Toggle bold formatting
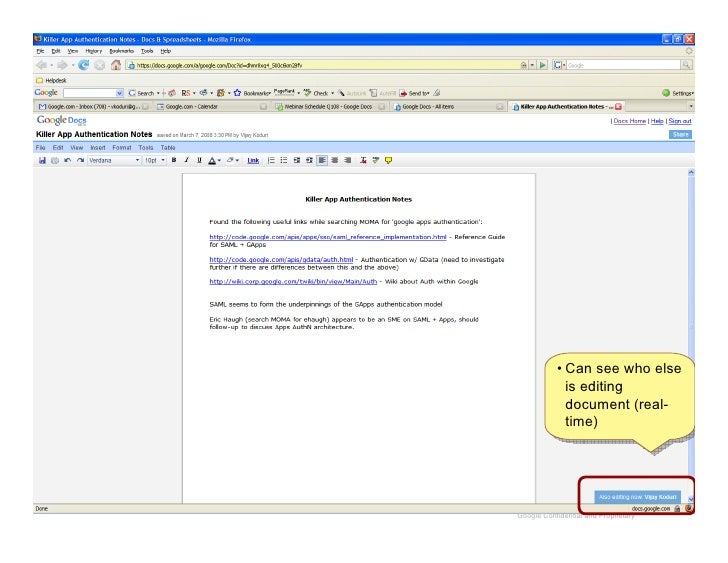 tap(174, 160)
